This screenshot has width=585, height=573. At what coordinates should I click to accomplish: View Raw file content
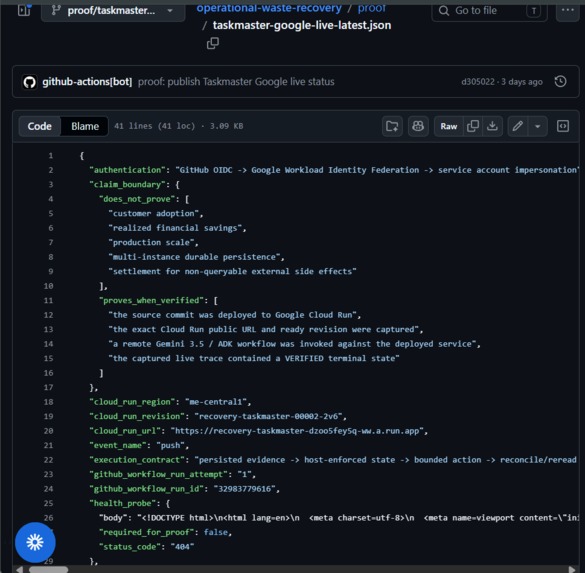[x=448, y=126]
